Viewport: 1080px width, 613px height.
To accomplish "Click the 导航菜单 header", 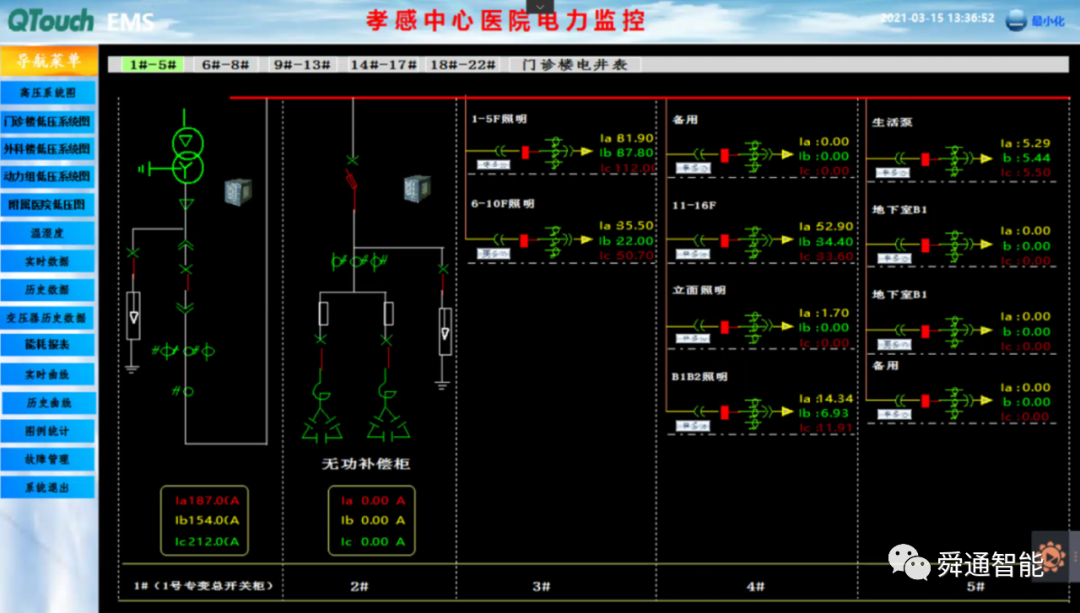I will 48,61.
